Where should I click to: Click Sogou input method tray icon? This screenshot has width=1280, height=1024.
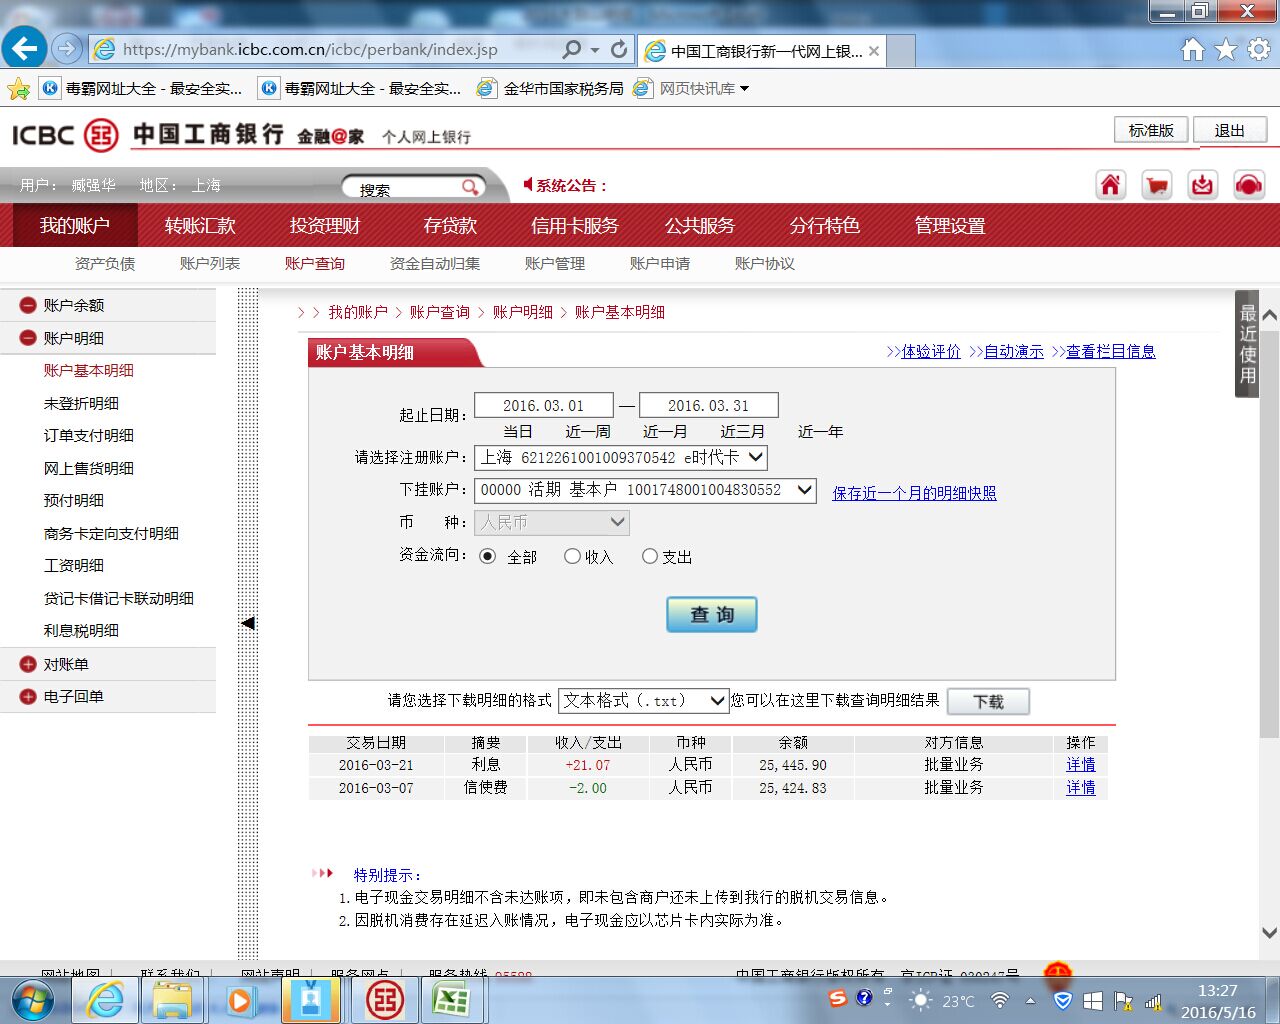[x=838, y=998]
